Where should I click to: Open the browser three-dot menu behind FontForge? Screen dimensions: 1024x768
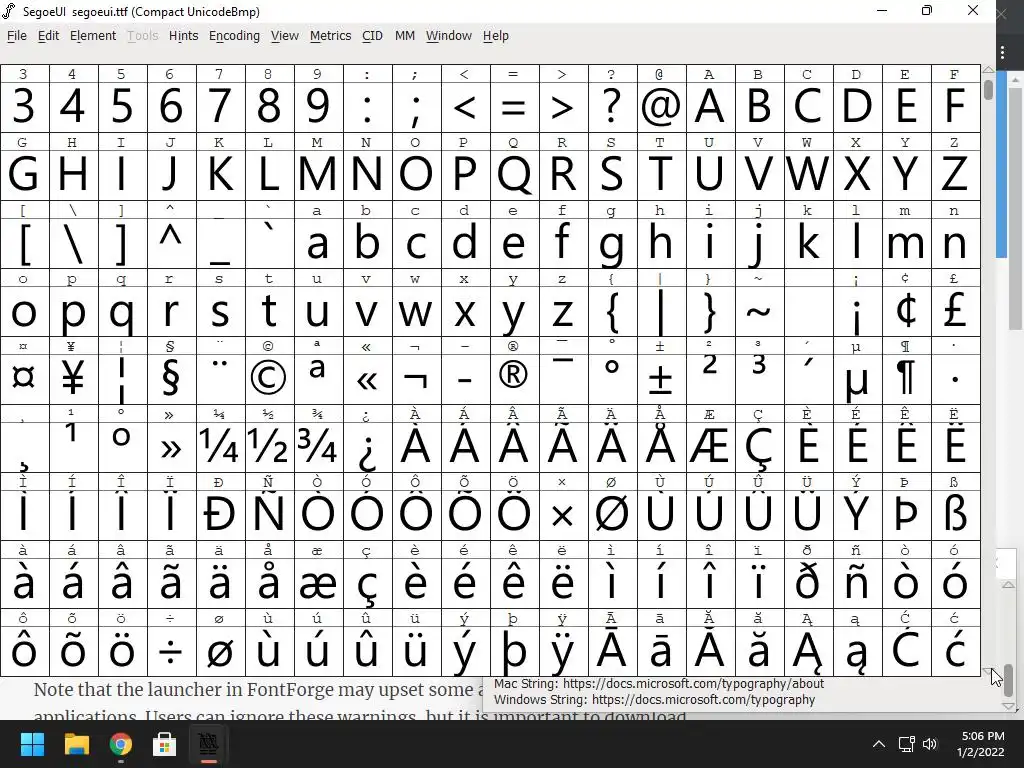(1002, 52)
